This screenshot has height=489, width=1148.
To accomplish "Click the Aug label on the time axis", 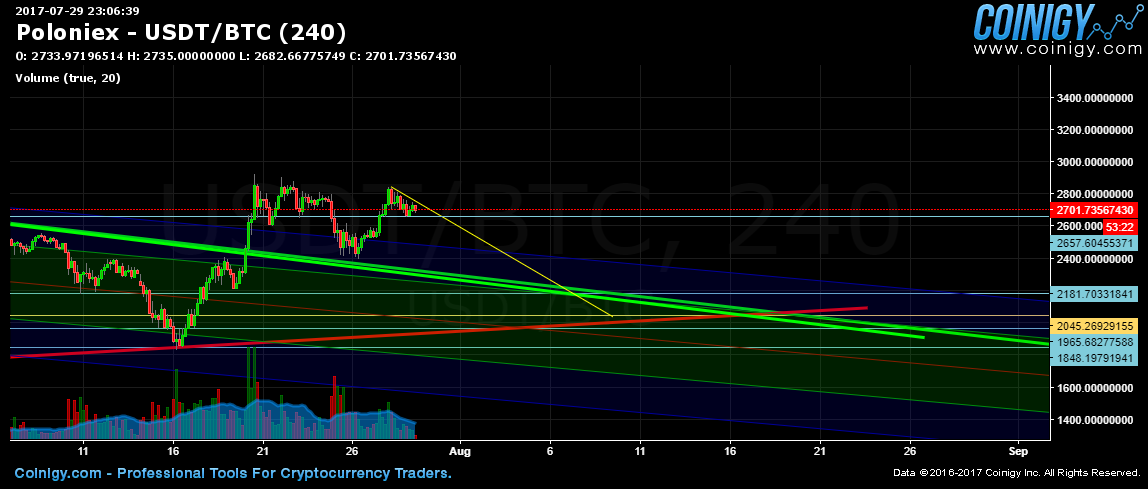I will [460, 452].
